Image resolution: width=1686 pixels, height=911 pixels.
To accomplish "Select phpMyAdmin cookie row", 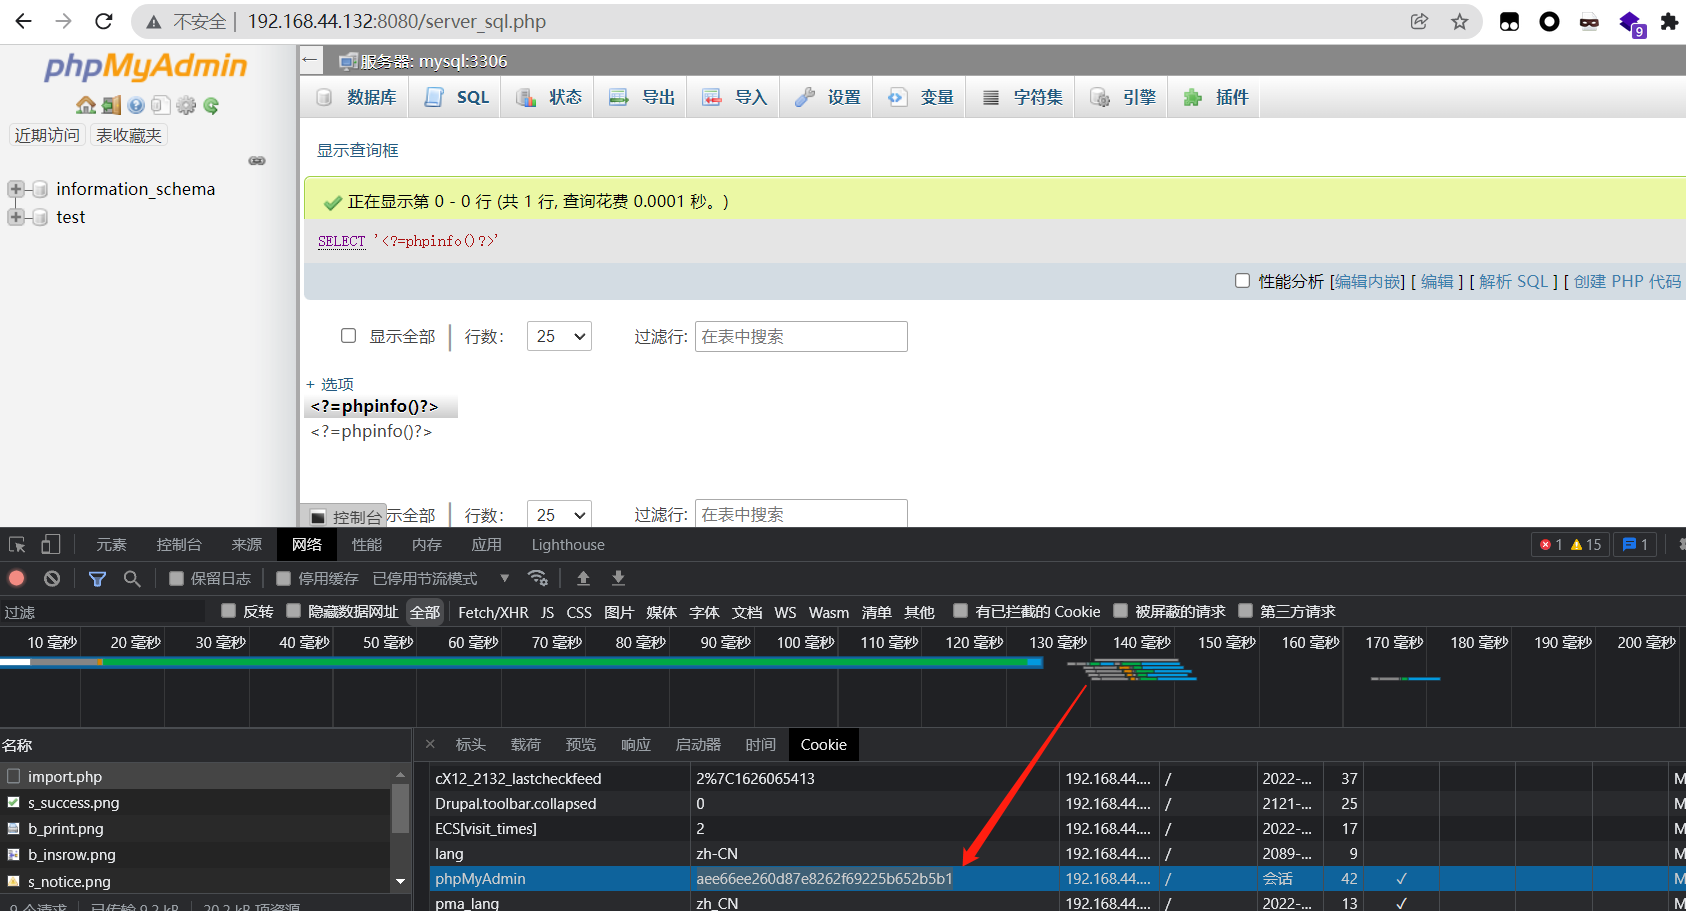I will 1057,878.
